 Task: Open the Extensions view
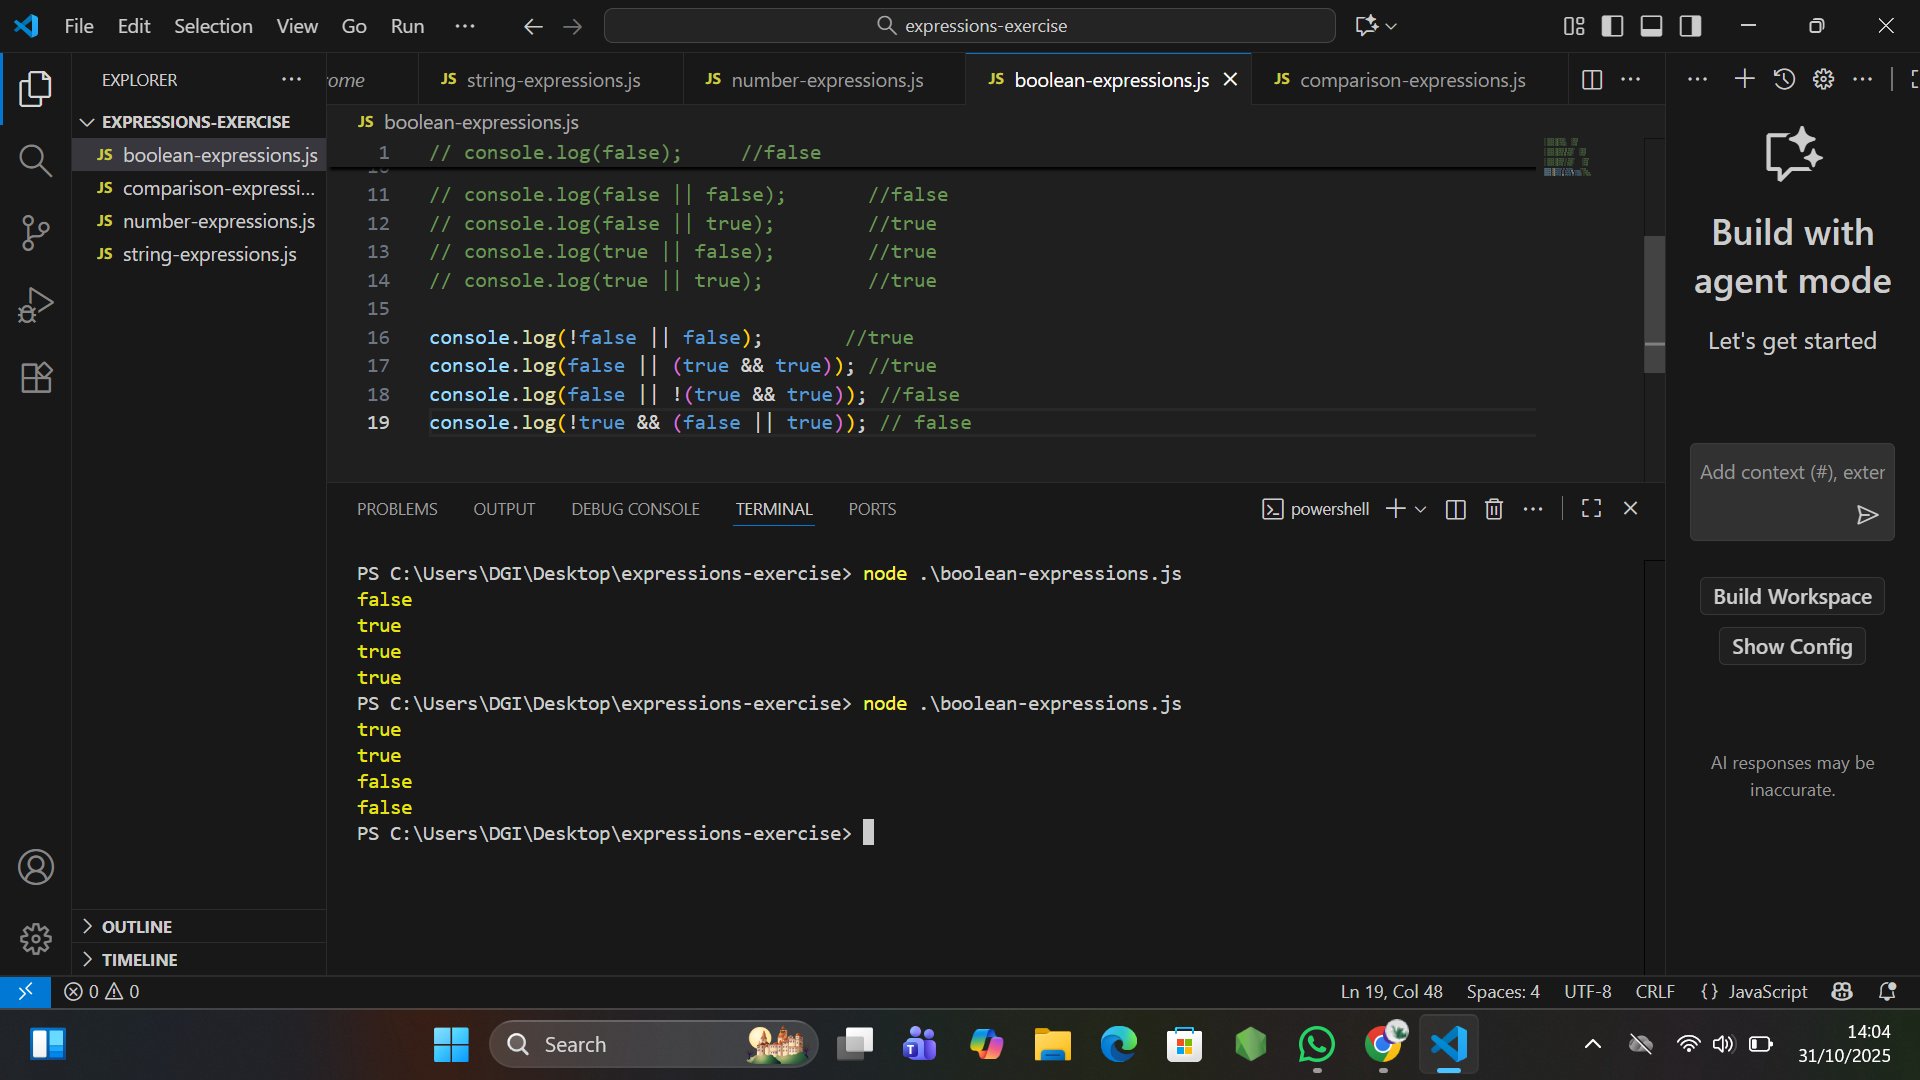pyautogui.click(x=35, y=378)
